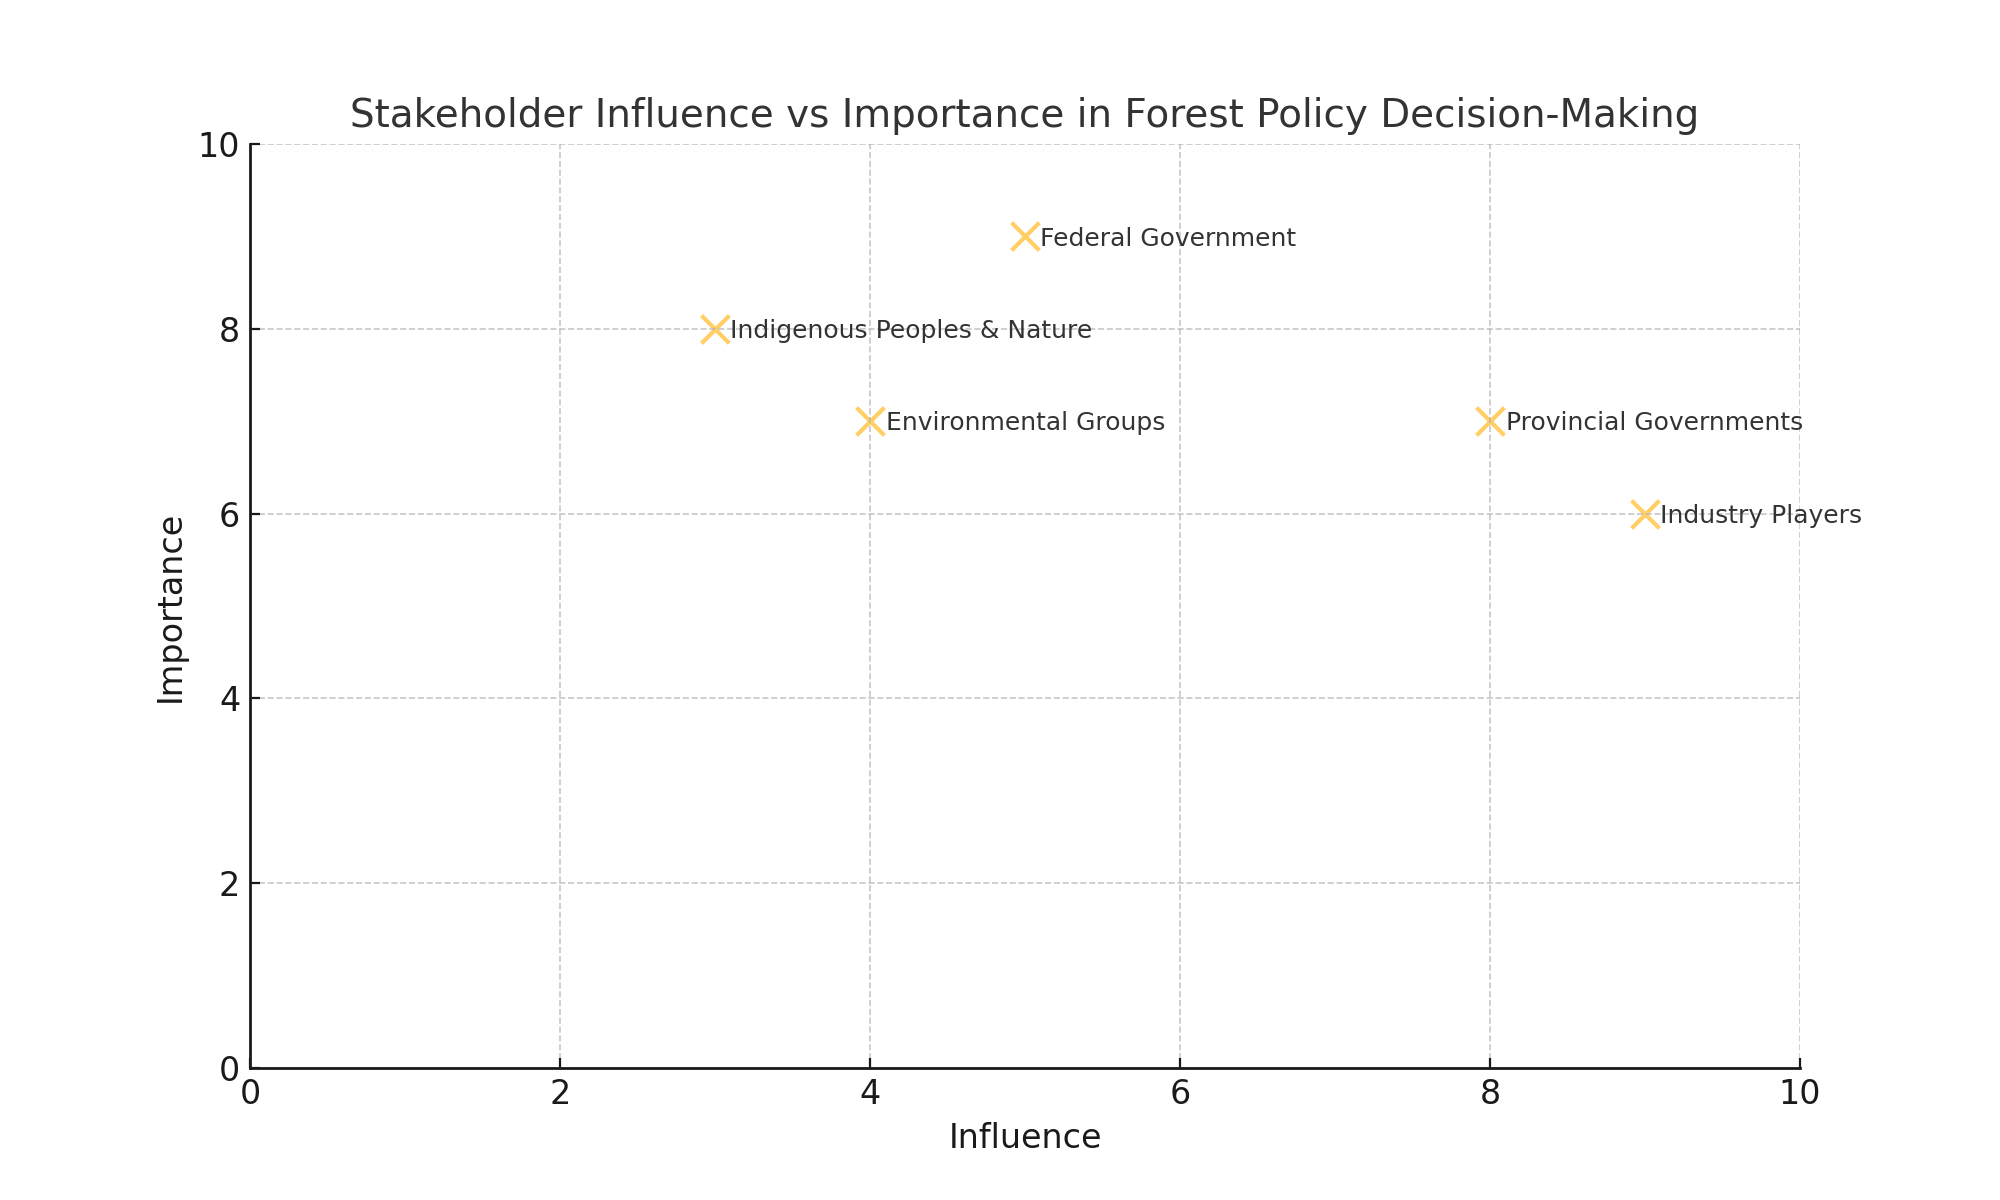This screenshot has width=2000, height=1200.
Task: Click the Federal Government text label
Action: [x=1167, y=238]
